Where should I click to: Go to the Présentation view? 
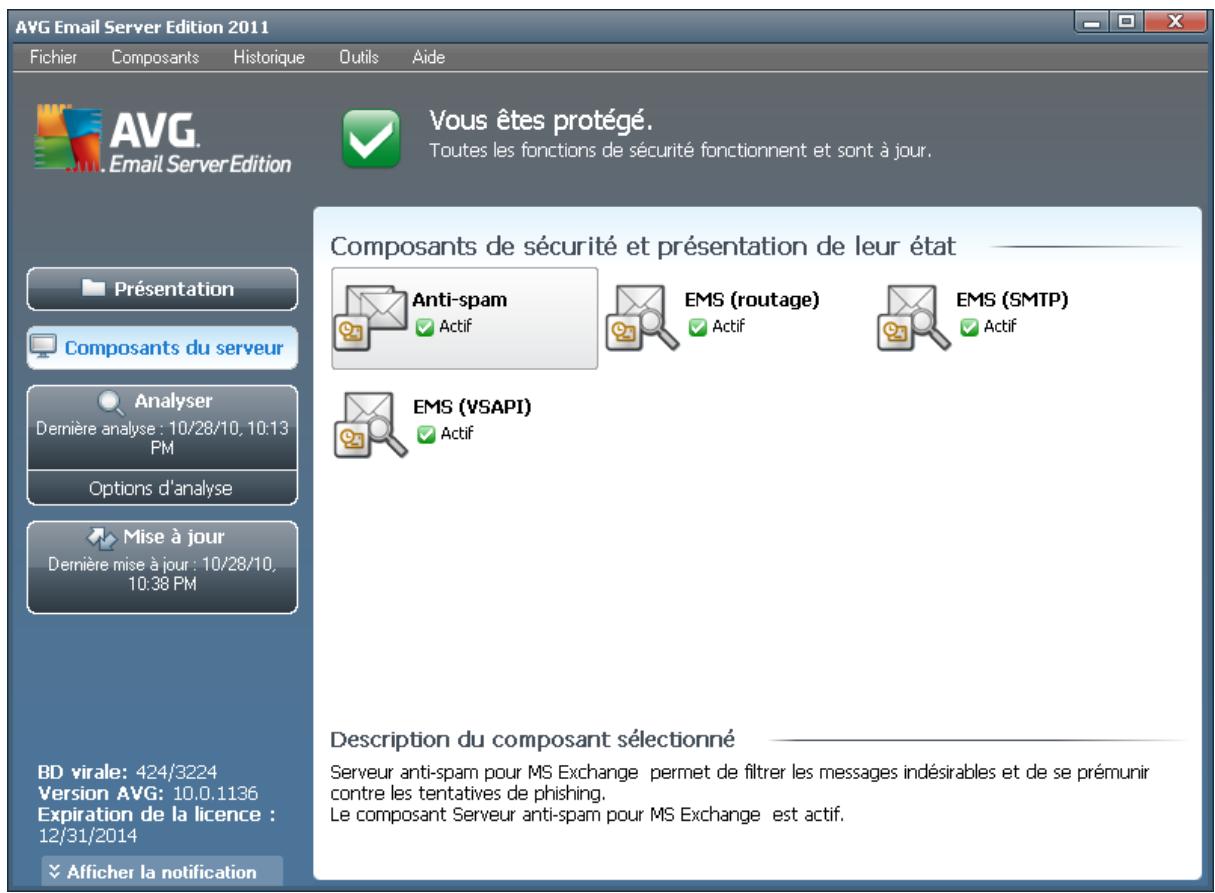161,290
